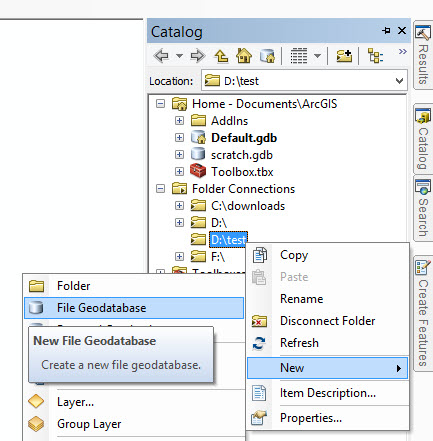Expand the Default.gdb tree node
The width and height of the screenshot is (433, 441).
[x=179, y=137]
